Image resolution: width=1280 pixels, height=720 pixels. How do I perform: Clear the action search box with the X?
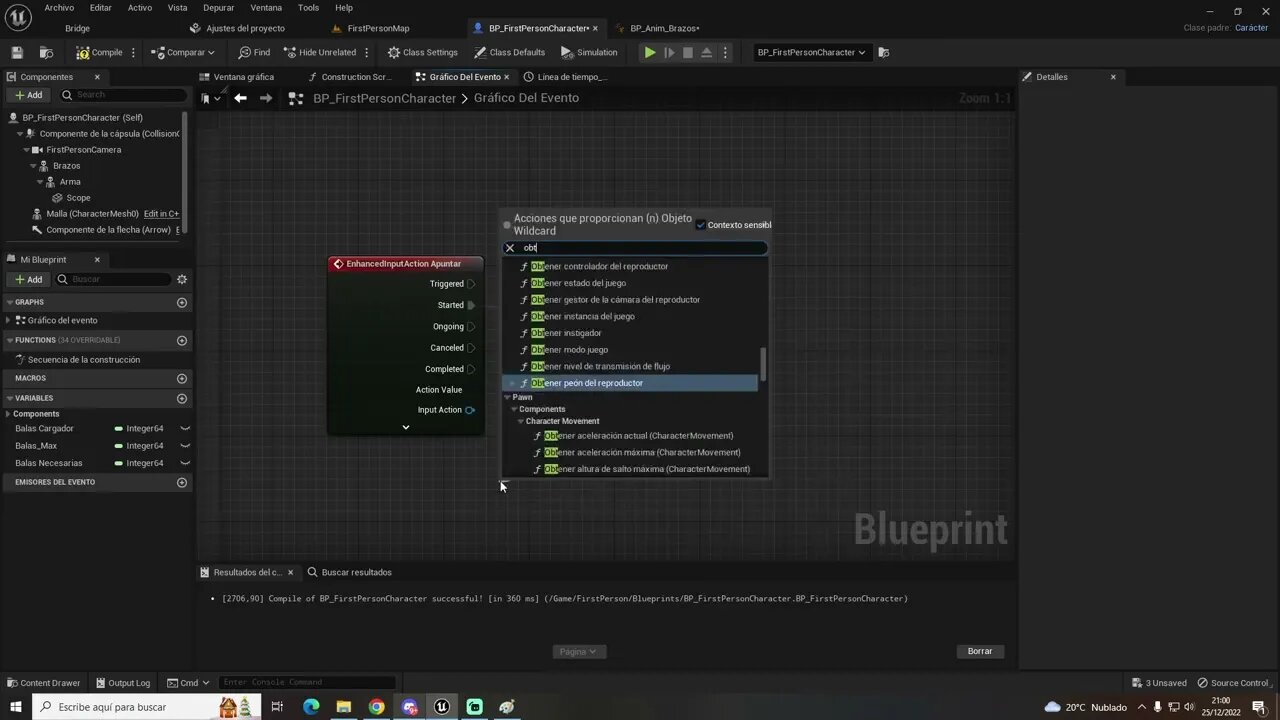[510, 248]
